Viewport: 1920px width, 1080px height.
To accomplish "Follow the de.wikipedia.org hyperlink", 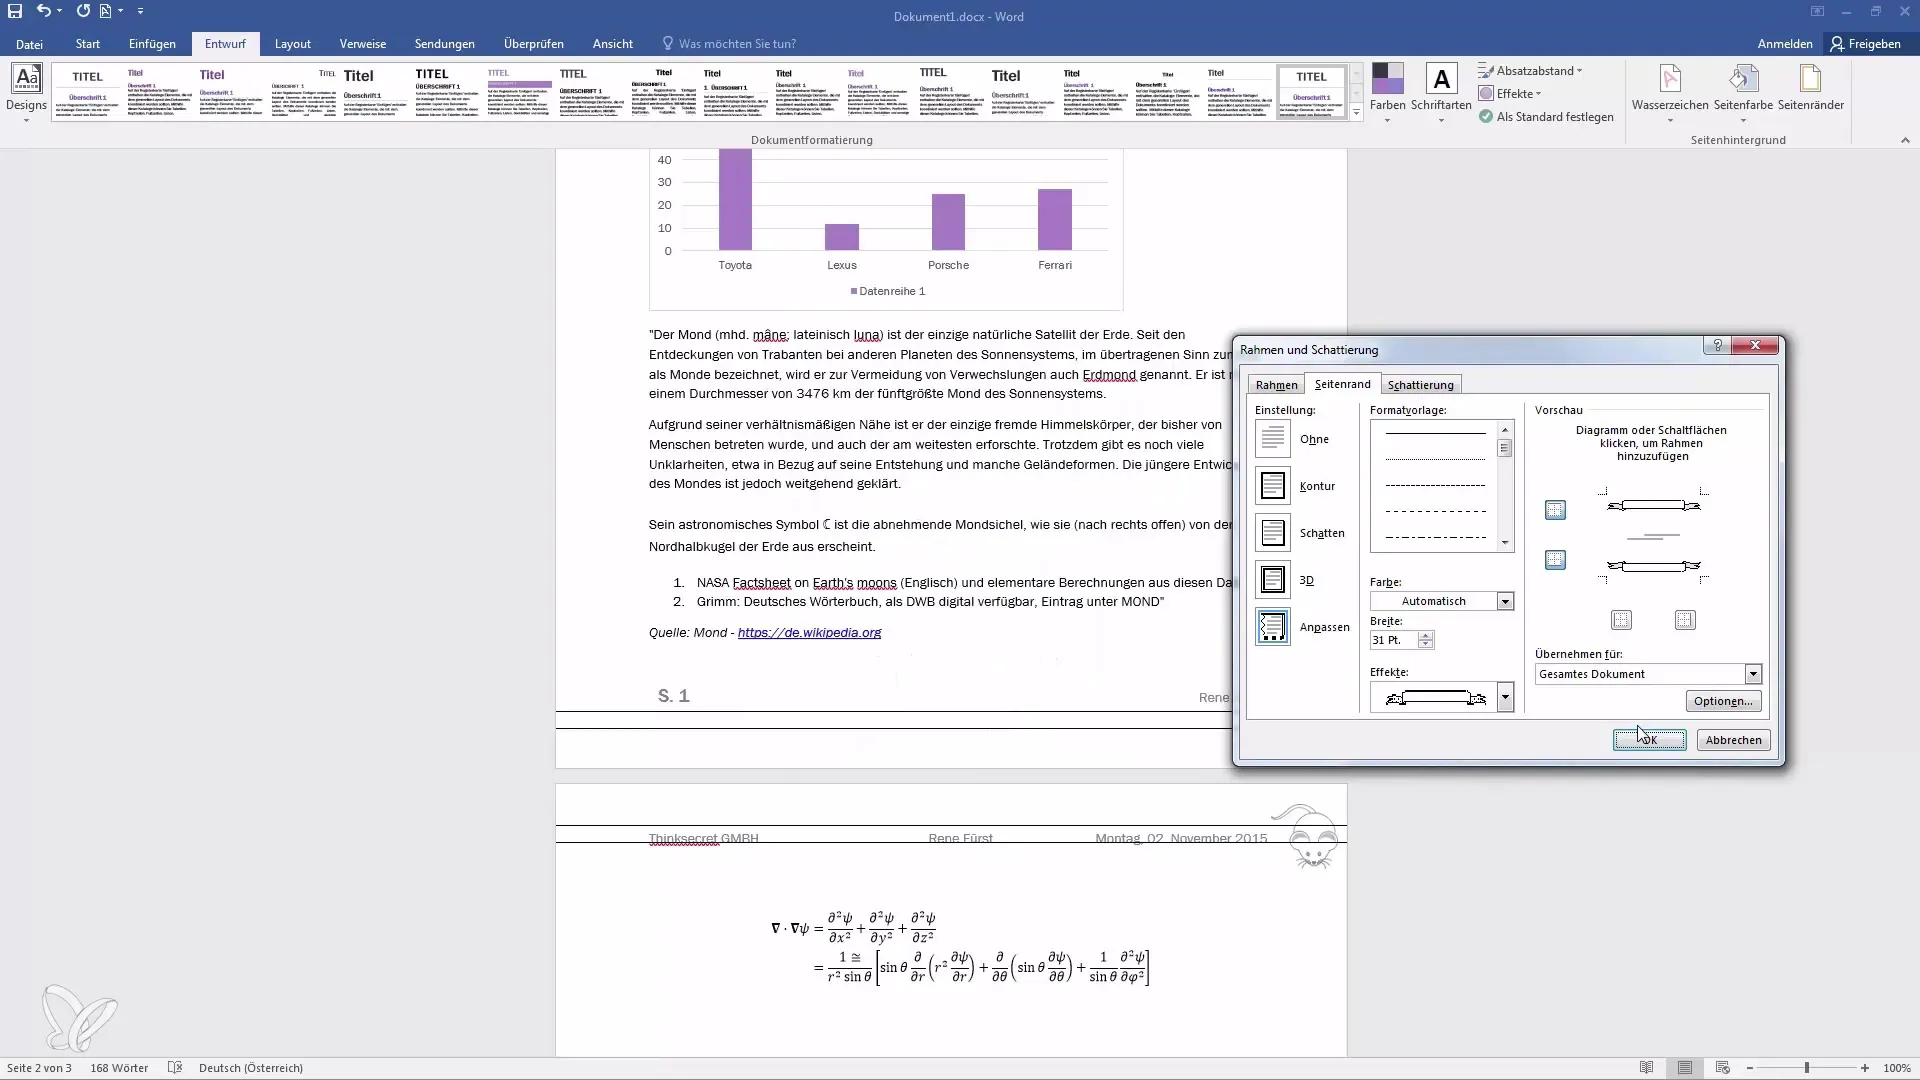I will tap(809, 633).
